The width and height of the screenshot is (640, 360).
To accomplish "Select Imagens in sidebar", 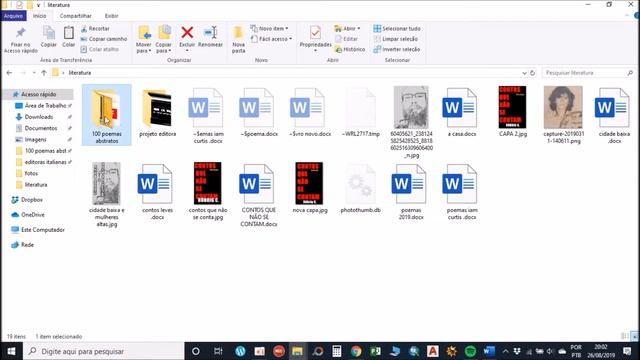I will pyautogui.click(x=35, y=139).
